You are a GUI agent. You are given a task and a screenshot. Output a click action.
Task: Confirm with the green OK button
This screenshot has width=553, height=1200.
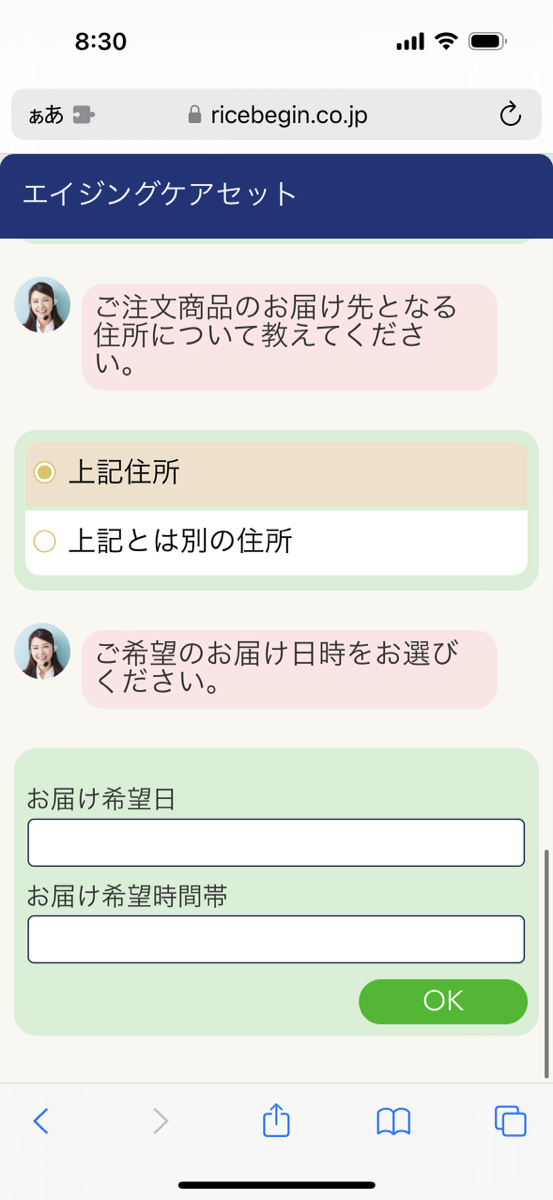coord(443,1001)
